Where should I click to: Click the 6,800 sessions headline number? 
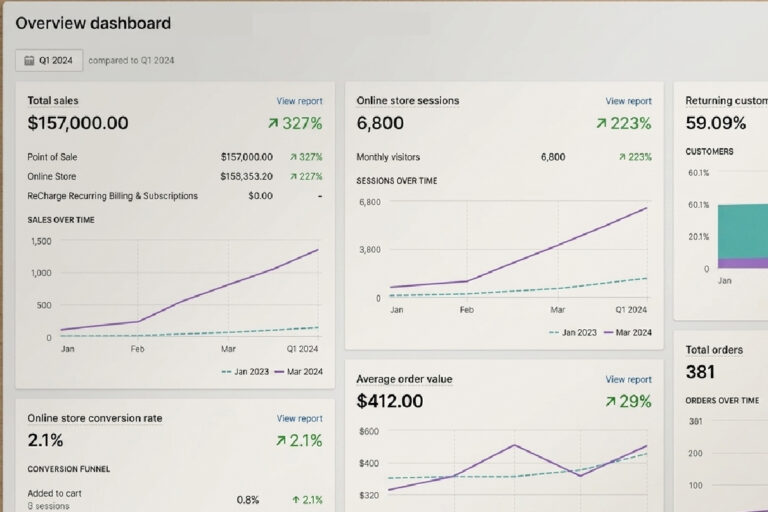380,123
